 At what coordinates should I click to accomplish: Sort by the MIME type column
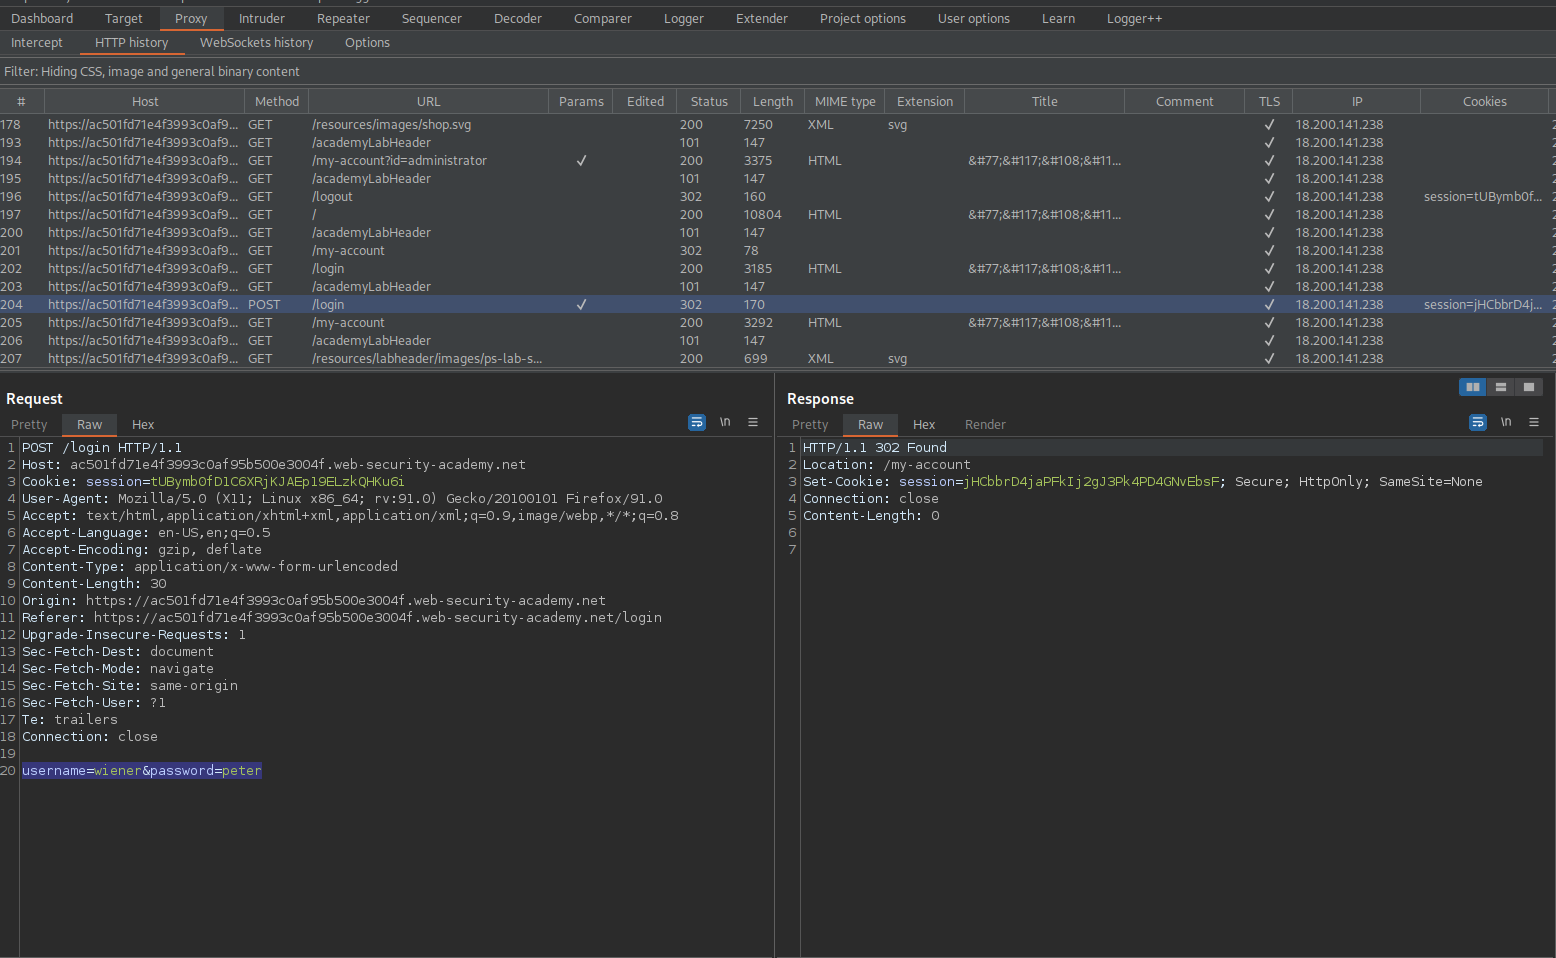point(845,102)
